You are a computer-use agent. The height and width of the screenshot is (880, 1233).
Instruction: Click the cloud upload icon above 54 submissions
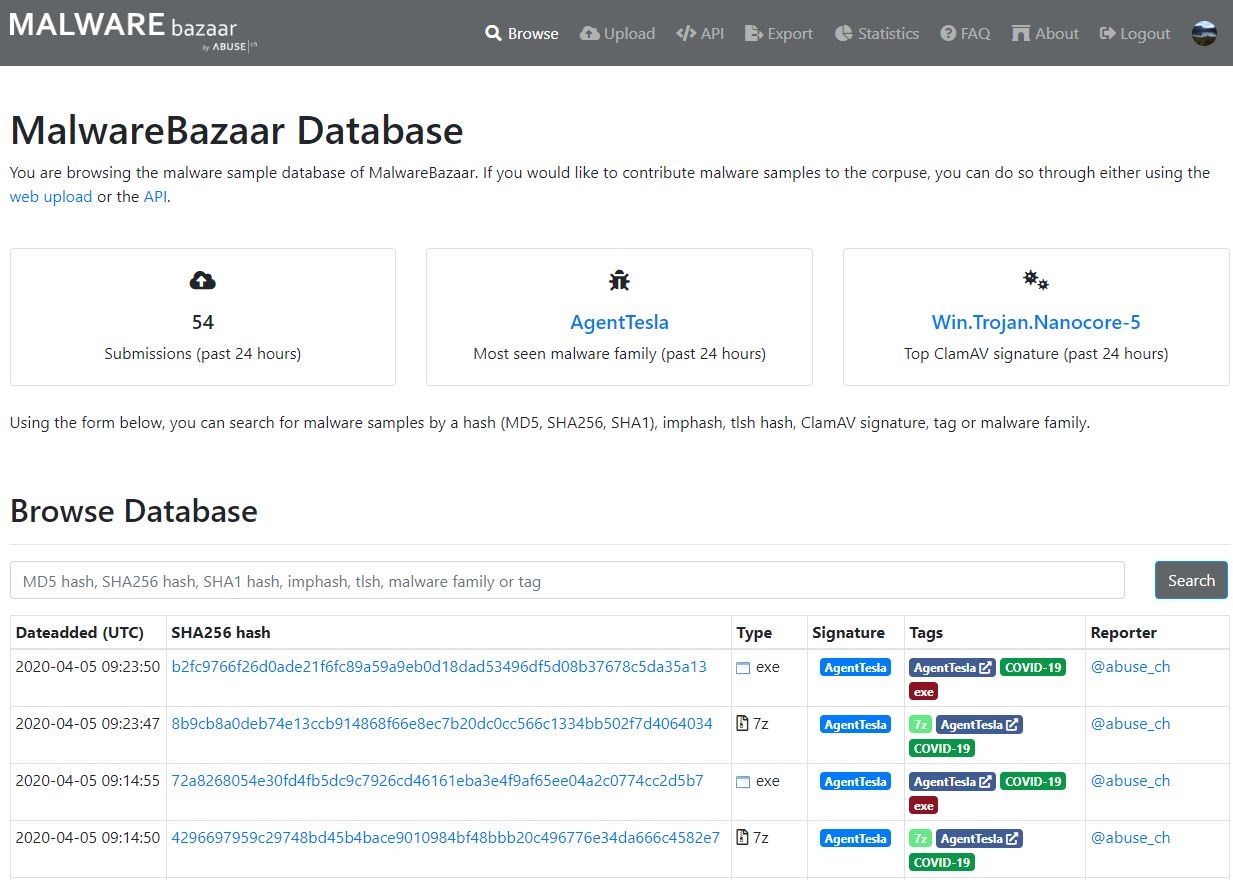[203, 281]
